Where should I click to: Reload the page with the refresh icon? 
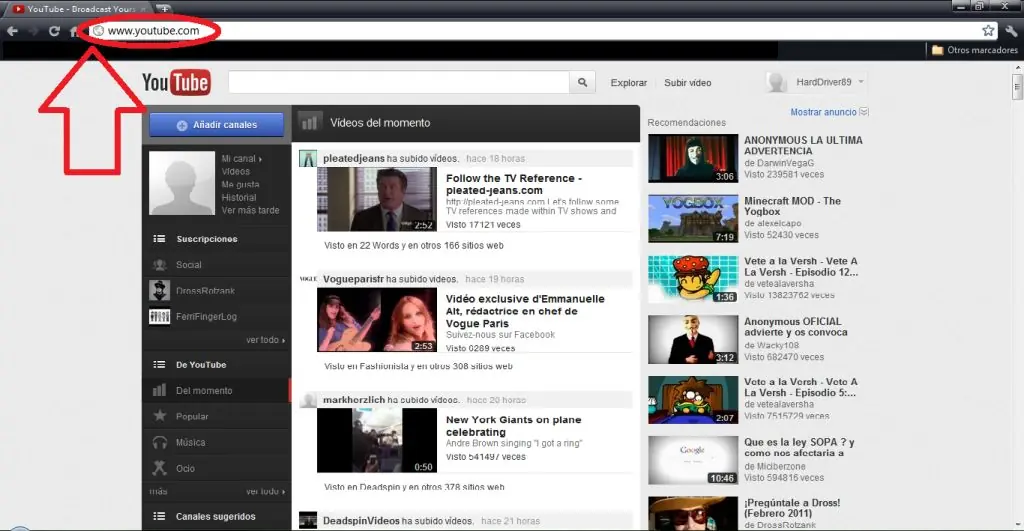tap(54, 31)
